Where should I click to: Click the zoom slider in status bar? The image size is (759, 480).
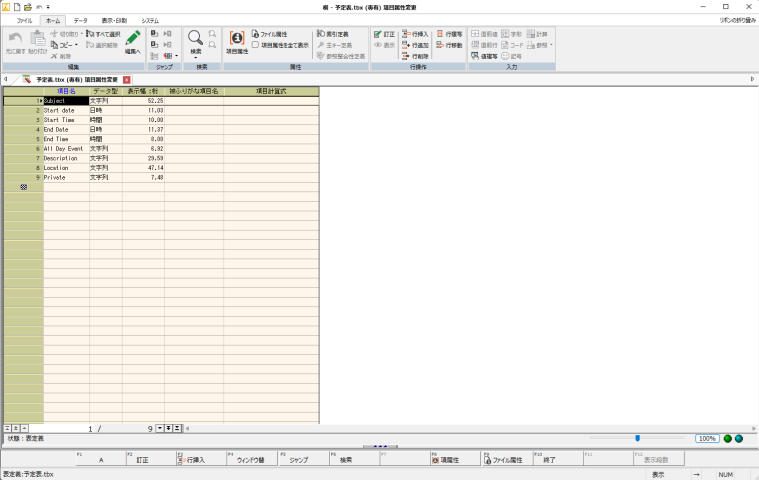637,438
